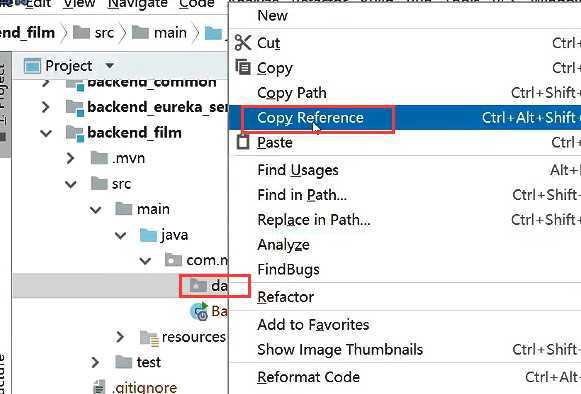
Task: Click the Cut scissors icon
Action: point(243,43)
